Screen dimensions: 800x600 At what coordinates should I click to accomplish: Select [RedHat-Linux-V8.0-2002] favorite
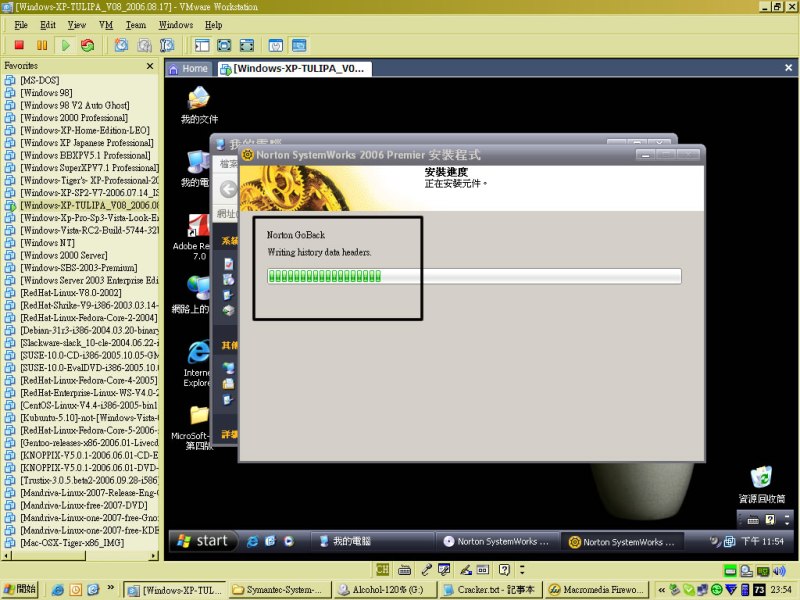71,293
